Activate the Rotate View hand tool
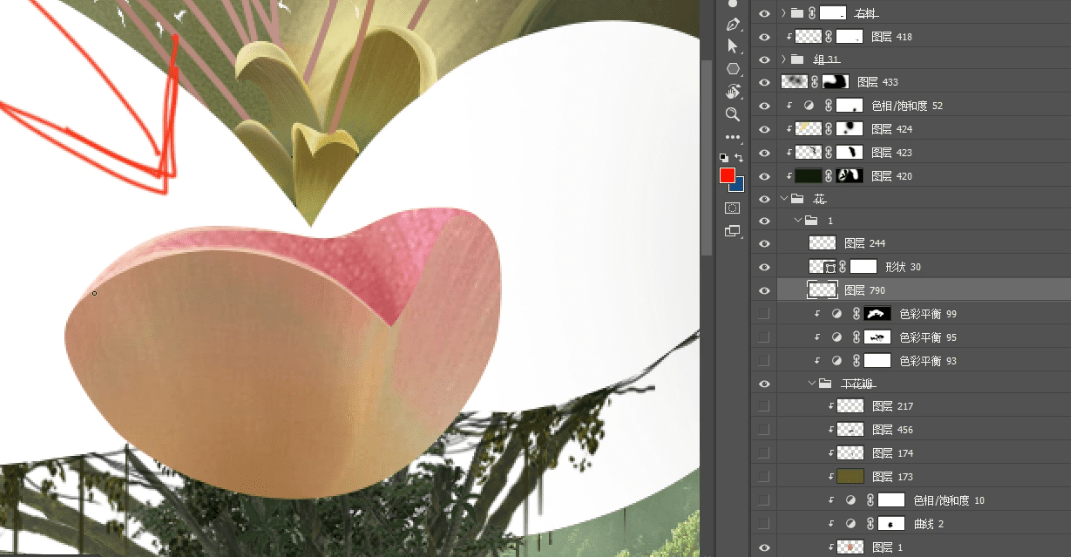This screenshot has width=1071, height=557. (x=733, y=92)
